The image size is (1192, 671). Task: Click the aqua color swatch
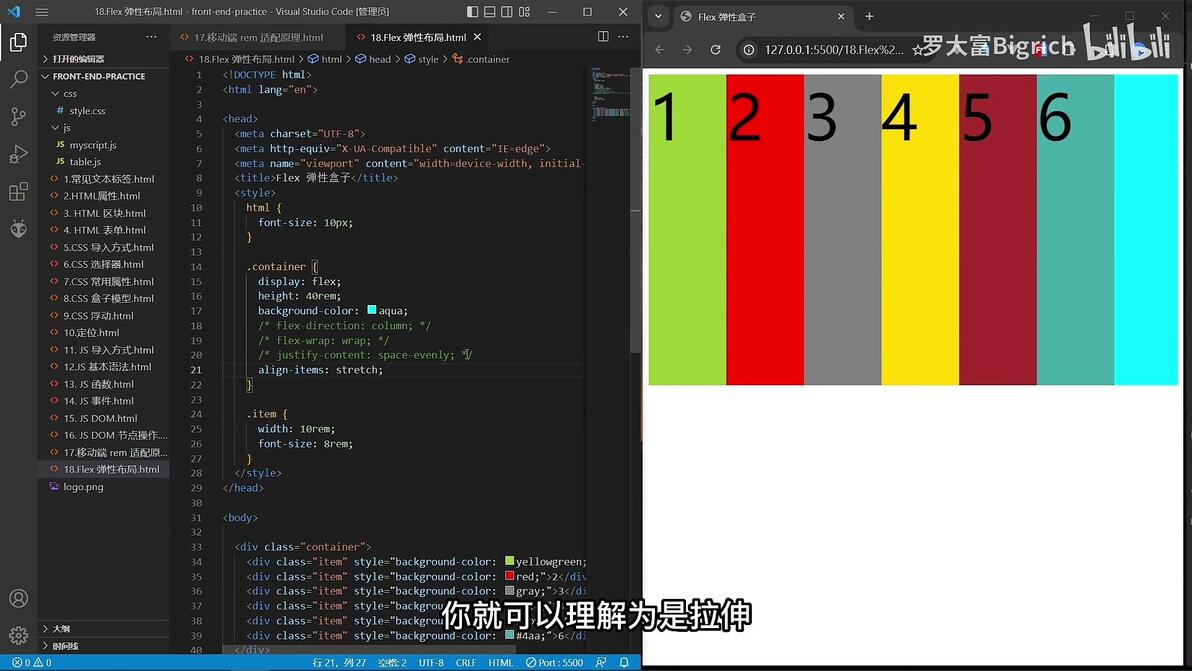372,310
